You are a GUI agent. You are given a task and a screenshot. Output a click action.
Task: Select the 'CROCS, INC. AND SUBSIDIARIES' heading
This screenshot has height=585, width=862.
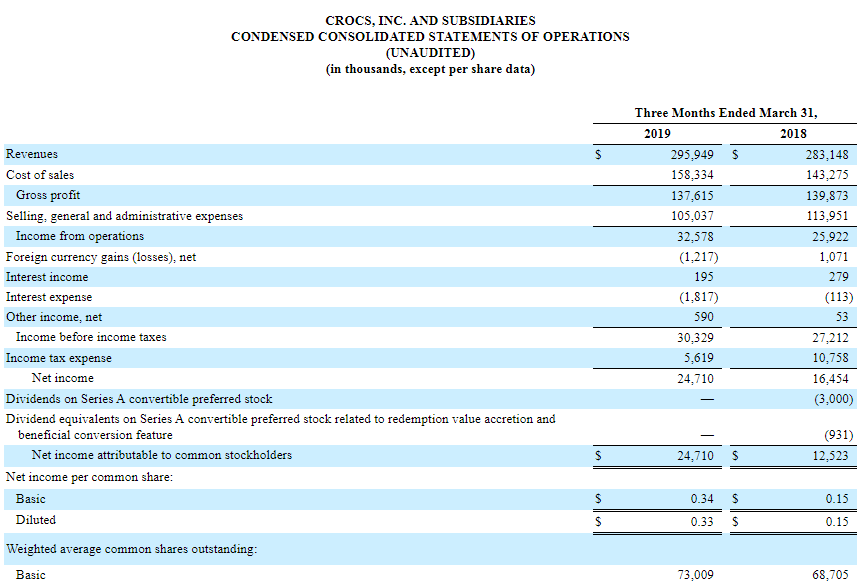coord(430,21)
